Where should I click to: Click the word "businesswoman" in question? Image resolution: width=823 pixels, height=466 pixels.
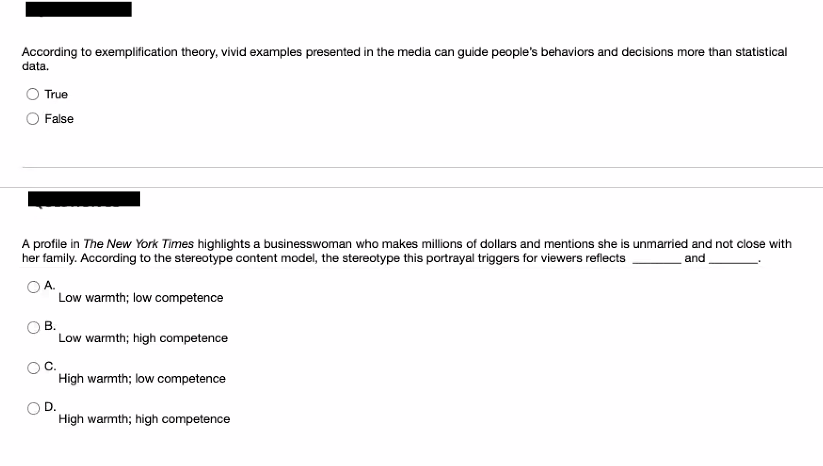pos(308,244)
